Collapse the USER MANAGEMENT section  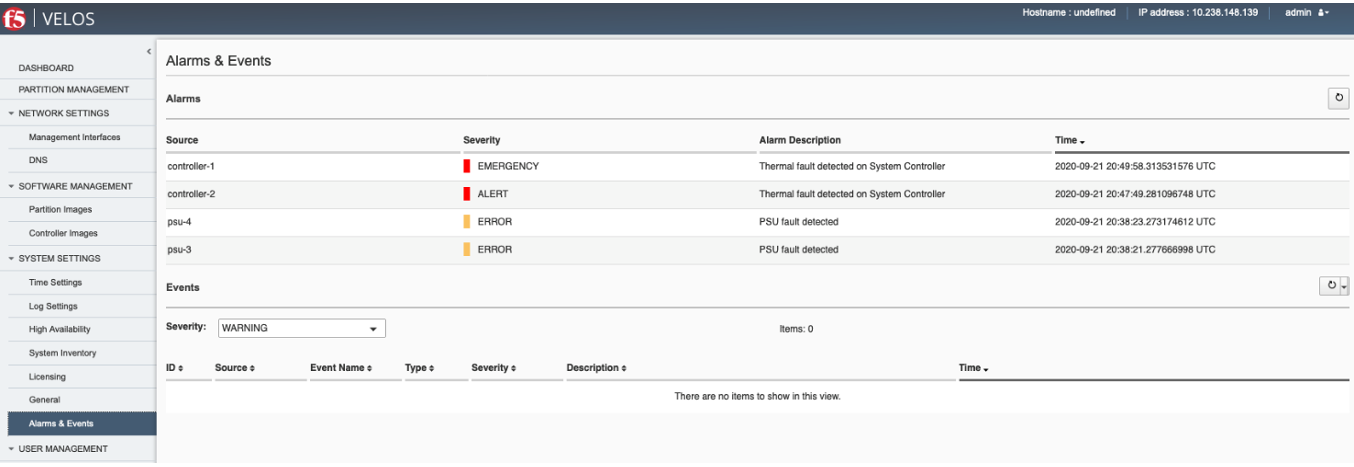tap(11, 449)
